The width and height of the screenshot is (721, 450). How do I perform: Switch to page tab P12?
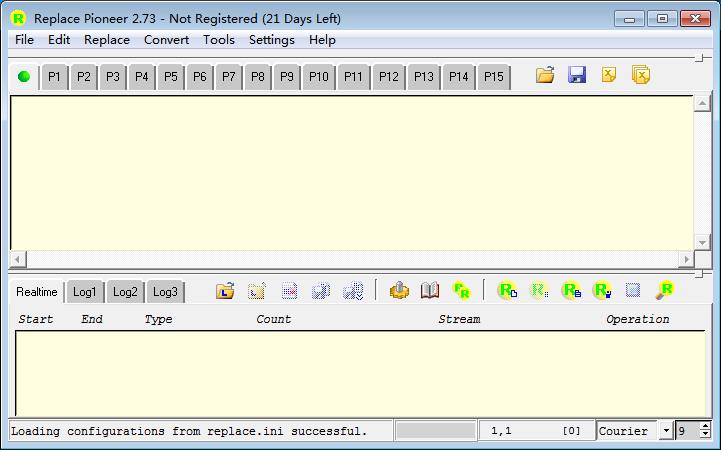coord(389,77)
